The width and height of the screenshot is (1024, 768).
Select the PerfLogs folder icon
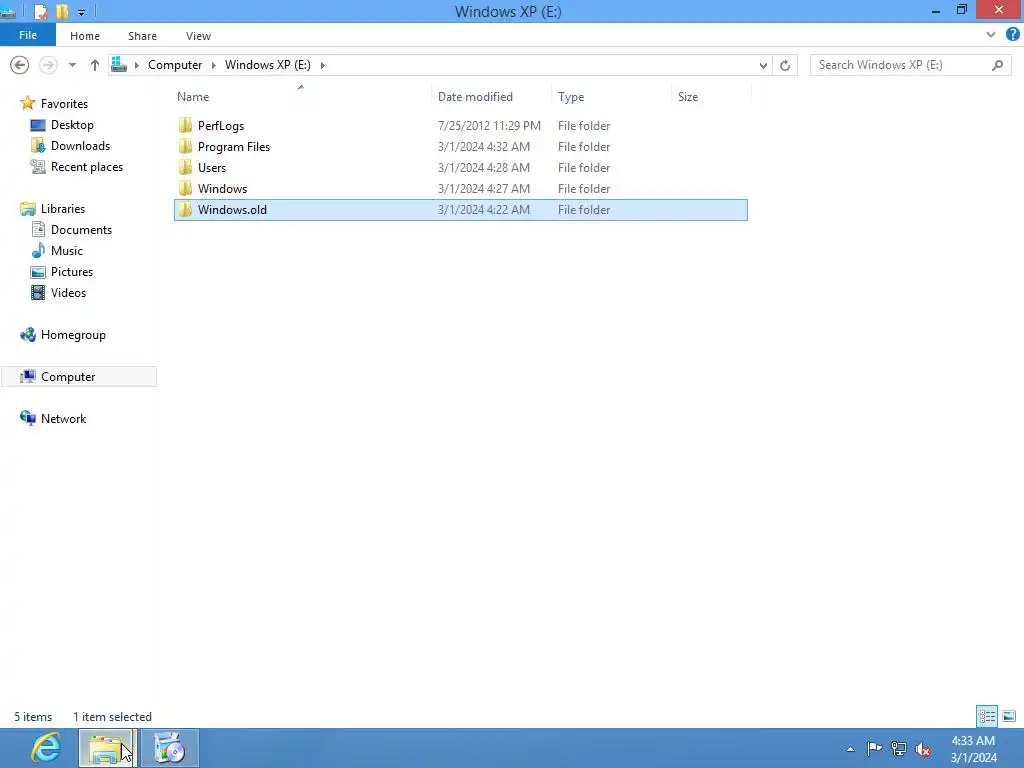(185, 125)
